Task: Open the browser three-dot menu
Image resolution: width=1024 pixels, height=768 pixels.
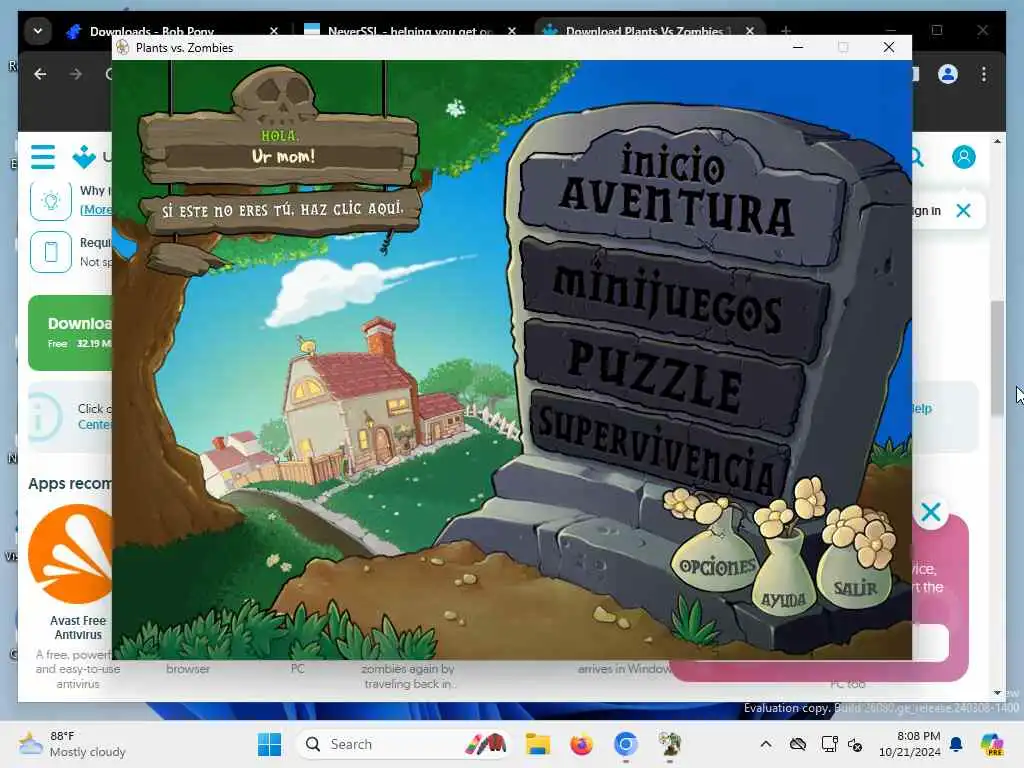Action: click(984, 74)
